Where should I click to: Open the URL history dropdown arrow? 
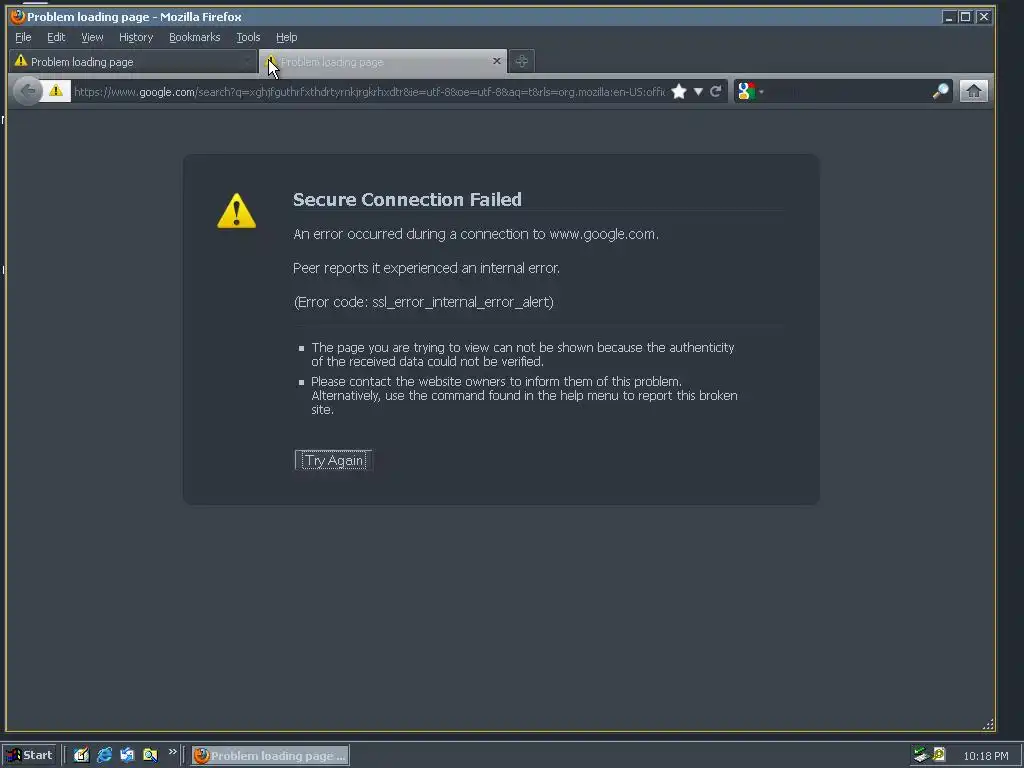coord(698,91)
